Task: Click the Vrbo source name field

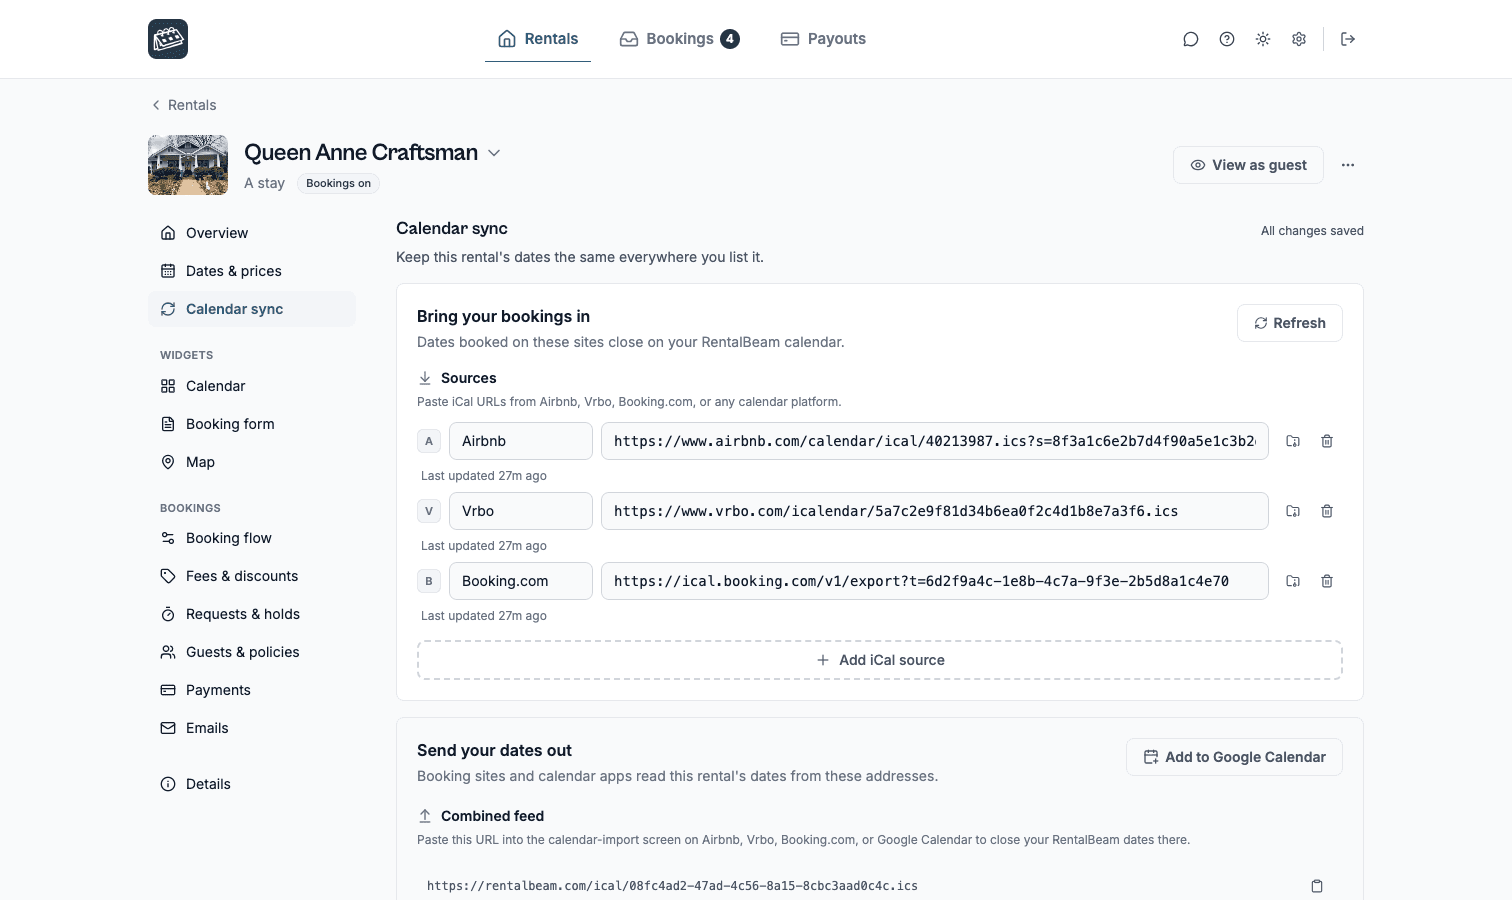Action: (x=521, y=511)
